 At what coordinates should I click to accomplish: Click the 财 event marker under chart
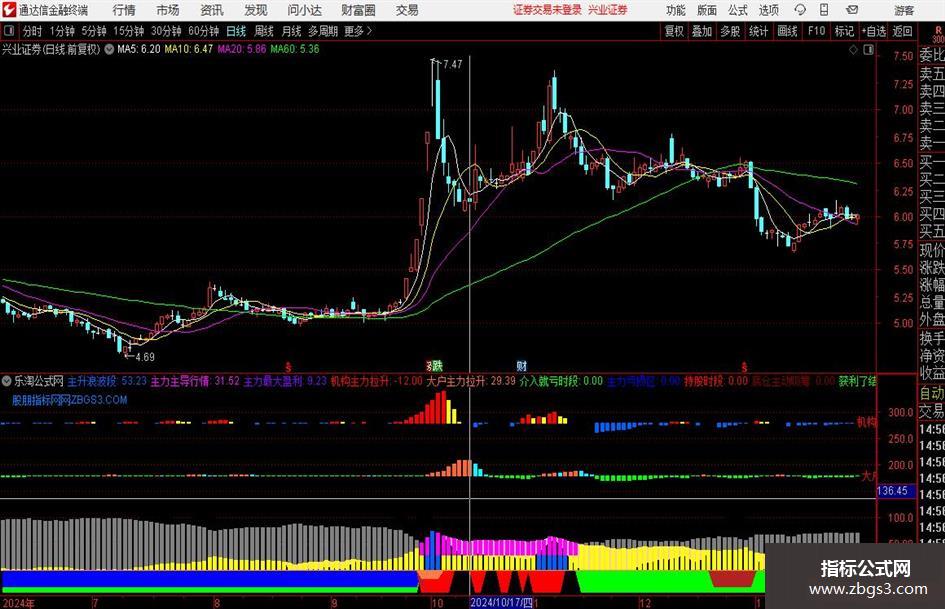pos(522,365)
